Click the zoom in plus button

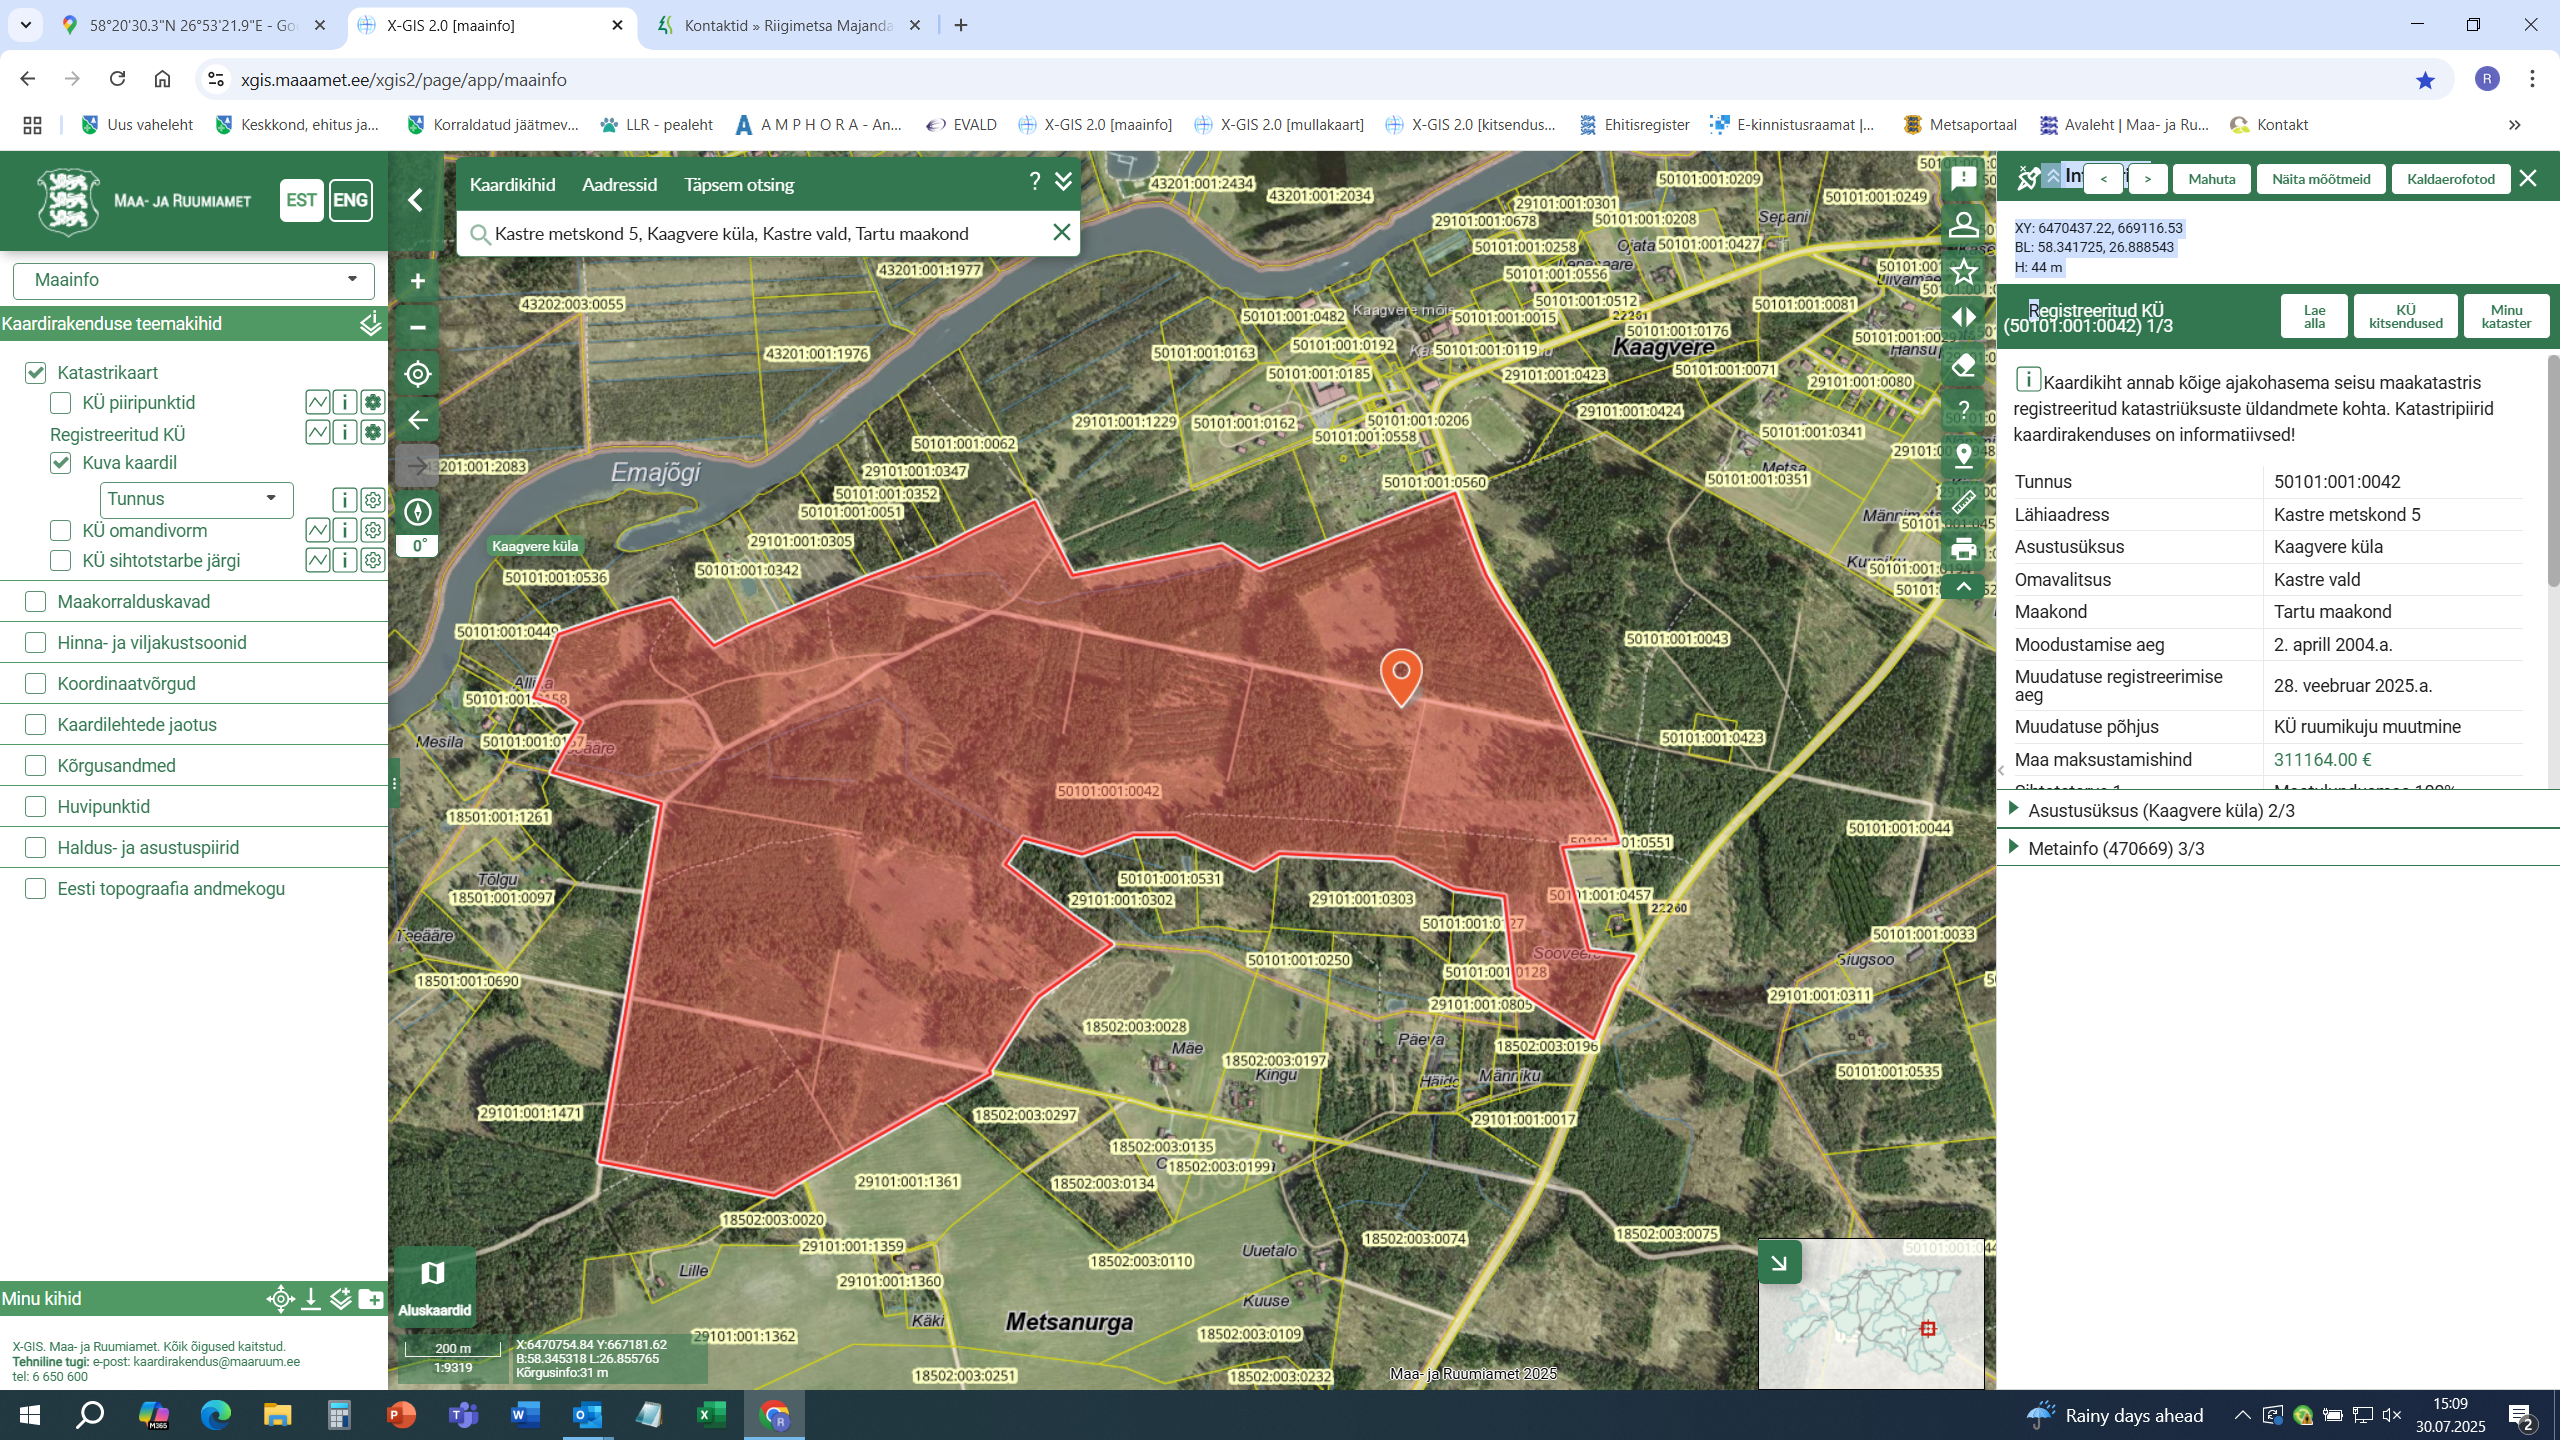pyautogui.click(x=418, y=281)
